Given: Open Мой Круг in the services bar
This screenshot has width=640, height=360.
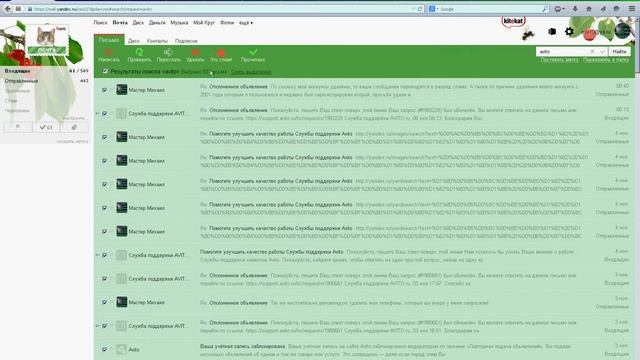Looking at the screenshot, I should (x=204, y=23).
